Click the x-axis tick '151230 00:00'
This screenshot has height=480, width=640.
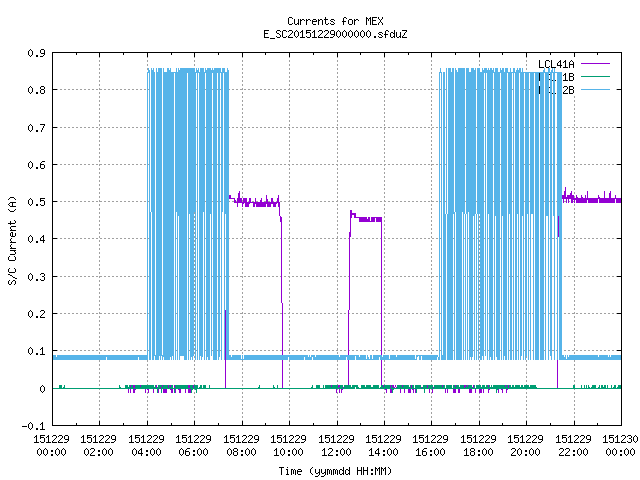click(620, 446)
